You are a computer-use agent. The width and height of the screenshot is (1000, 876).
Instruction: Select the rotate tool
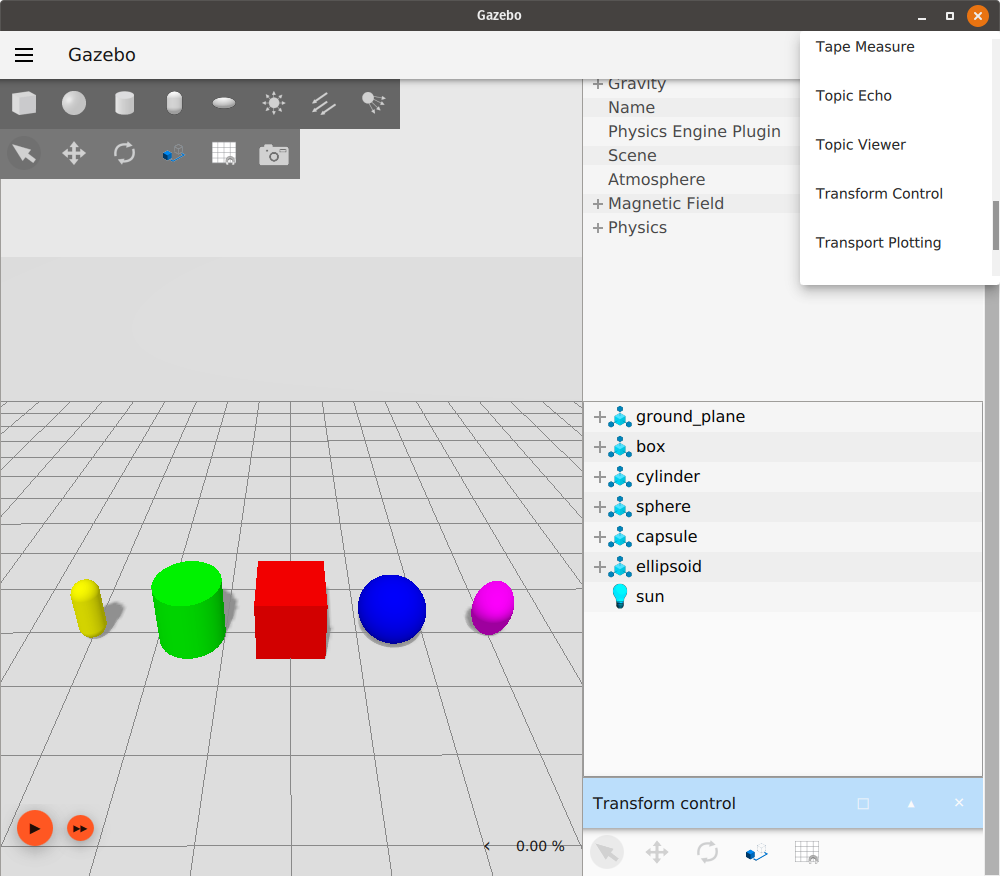pyautogui.click(x=123, y=153)
